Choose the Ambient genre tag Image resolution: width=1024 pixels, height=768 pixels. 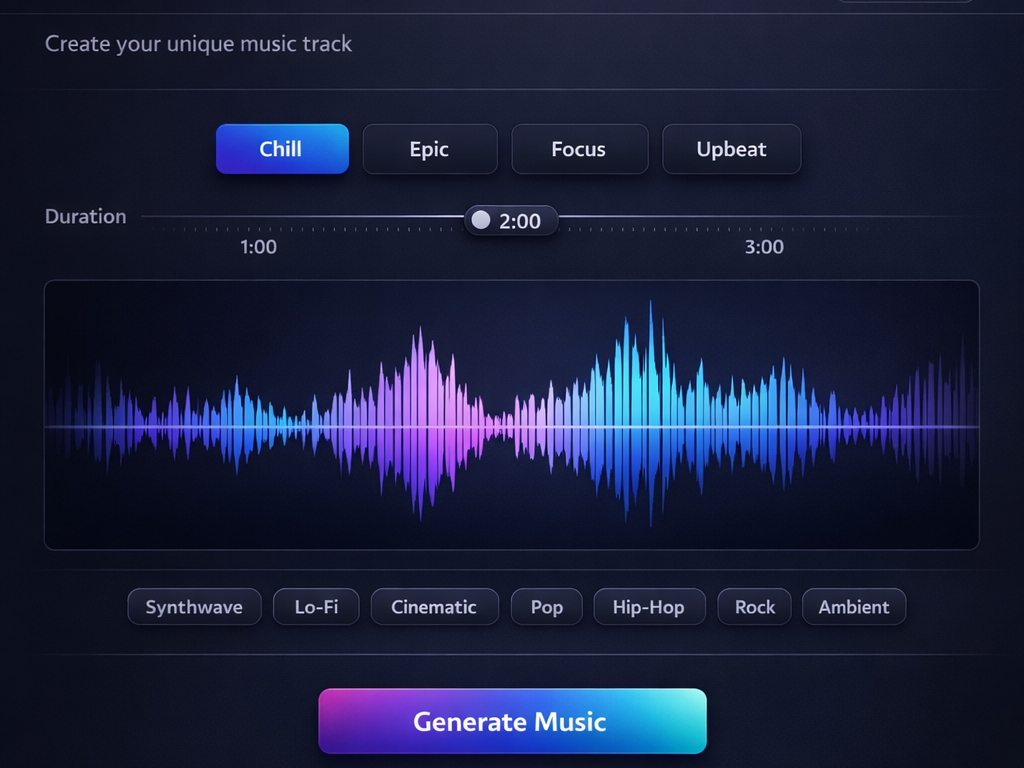pyautogui.click(x=853, y=606)
